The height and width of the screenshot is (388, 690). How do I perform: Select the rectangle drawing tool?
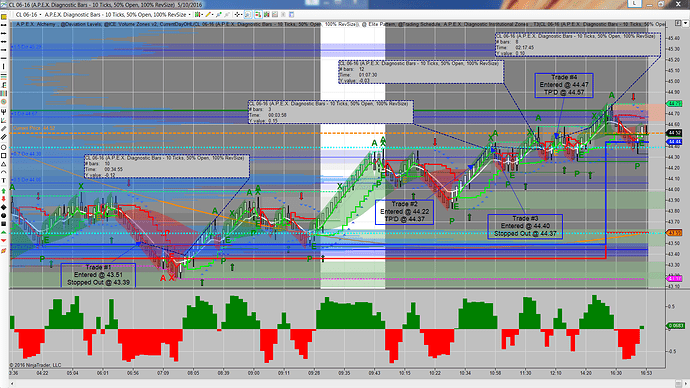point(4,155)
